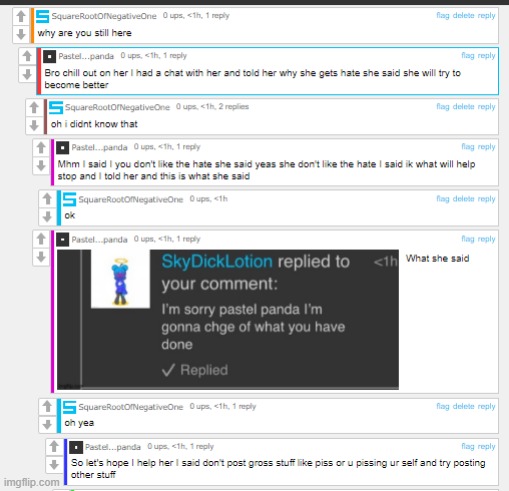Screen dimensions: 509x491
Task: Reply to the 'Mhm I said' comment
Action: (x=486, y=147)
